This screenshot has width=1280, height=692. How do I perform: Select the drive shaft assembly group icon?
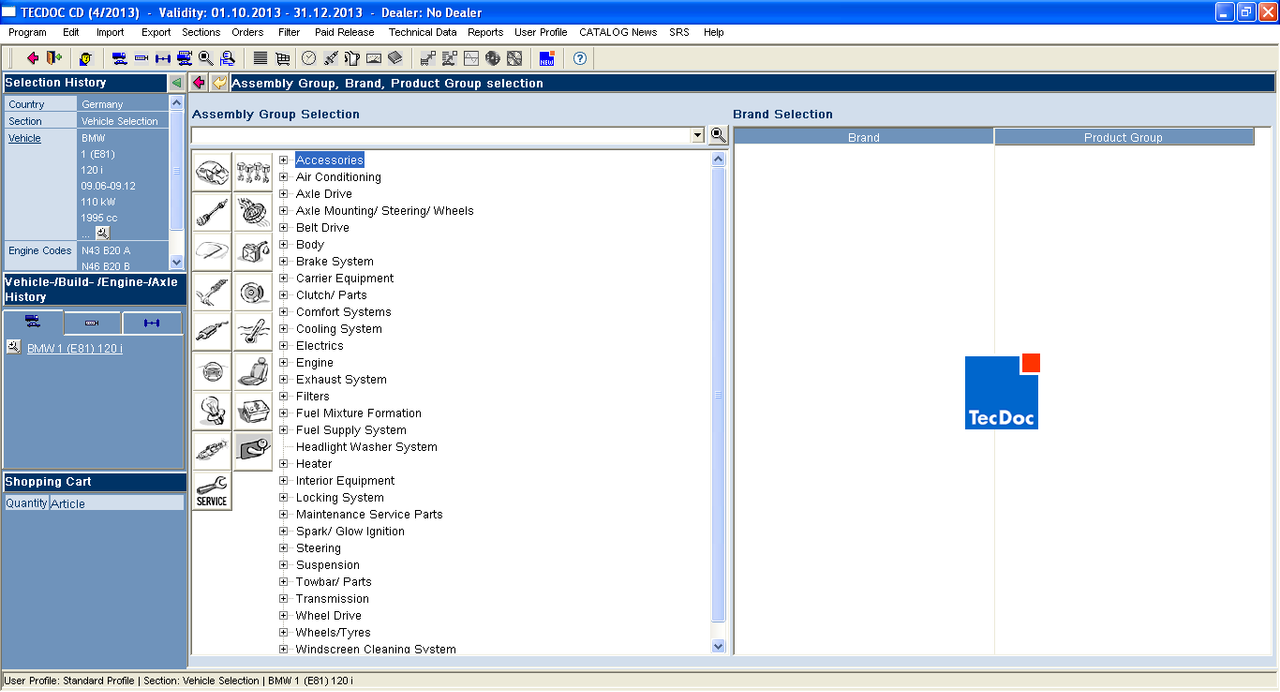[212, 211]
